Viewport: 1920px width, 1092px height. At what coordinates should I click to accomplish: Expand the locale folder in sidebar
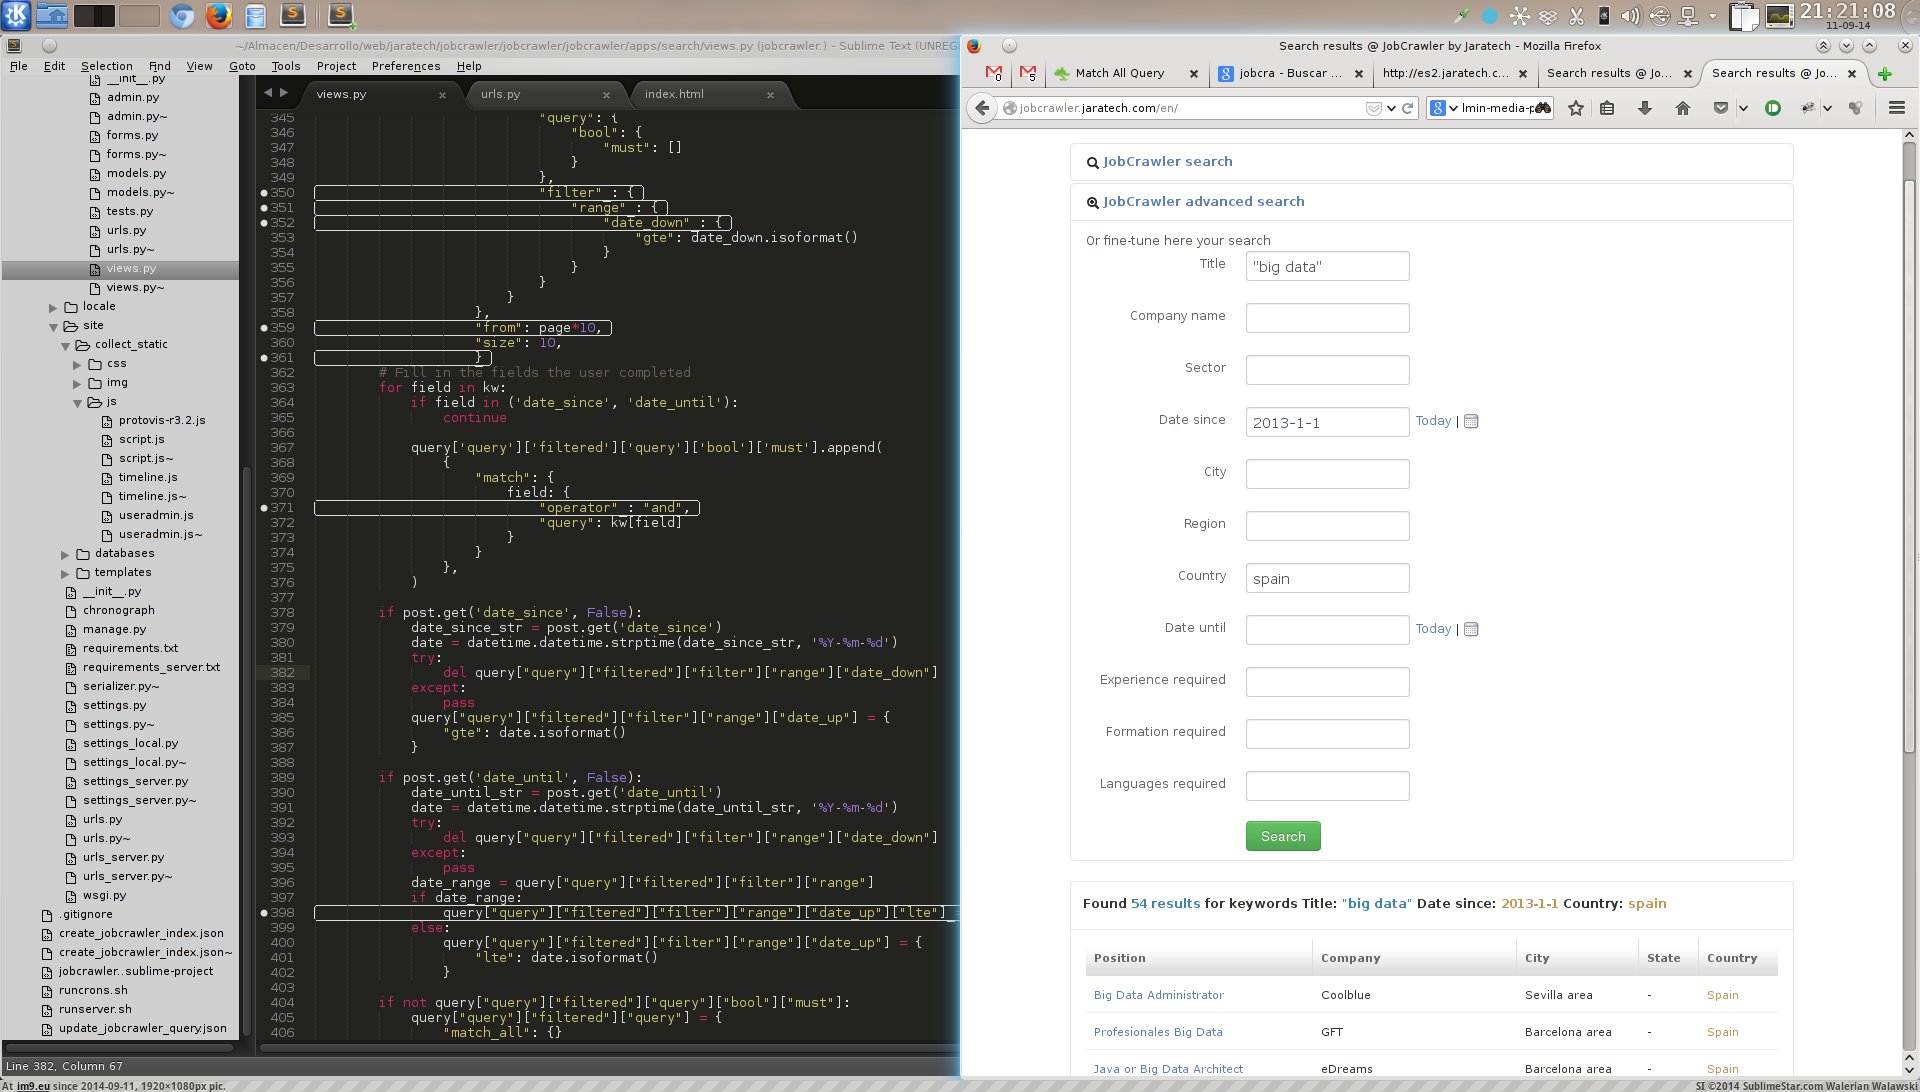coord(53,307)
